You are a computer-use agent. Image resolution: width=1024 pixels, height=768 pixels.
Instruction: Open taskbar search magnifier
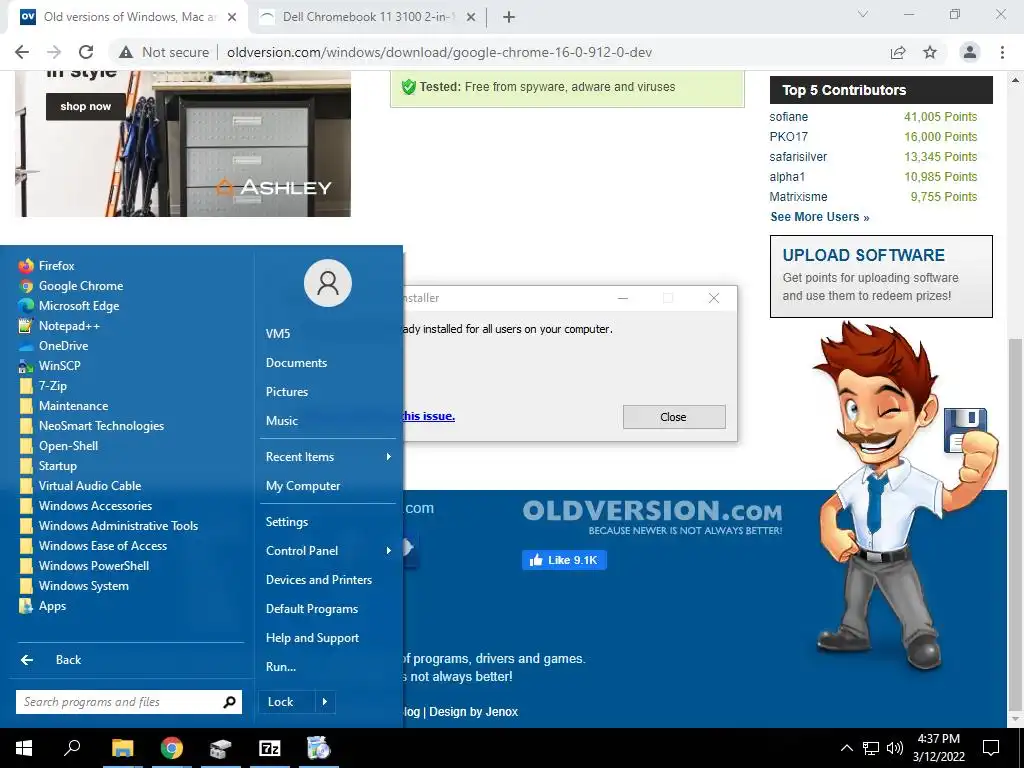pyautogui.click(x=72, y=748)
